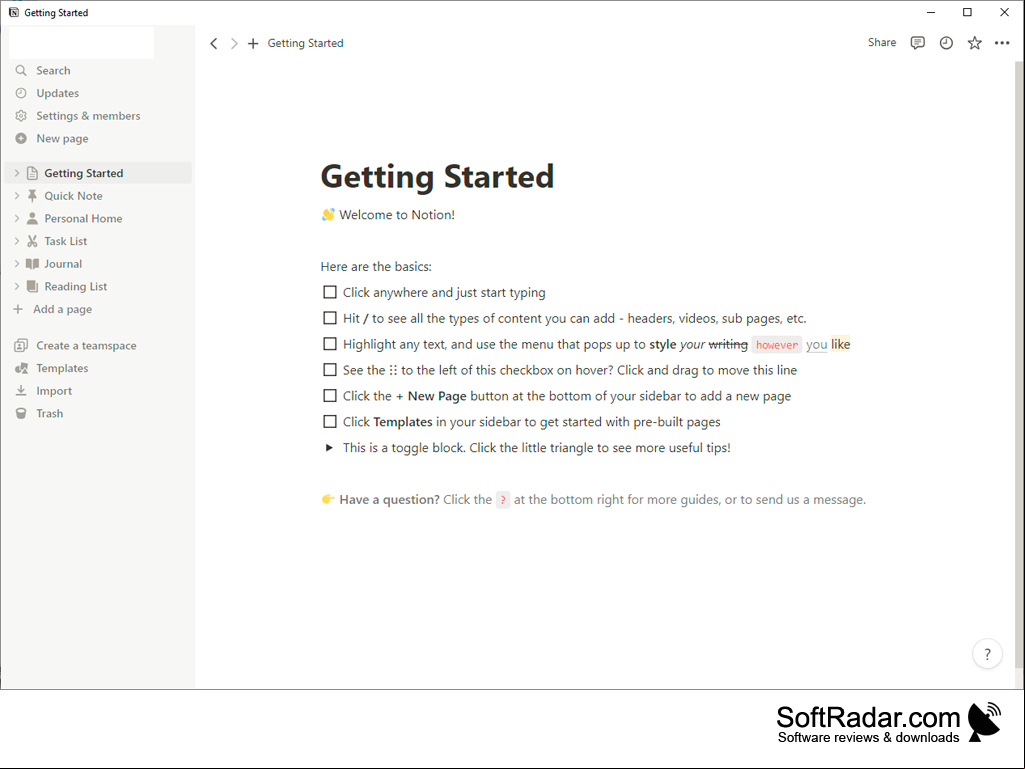Viewport: 1025px width, 769px height.
Task: Click the Getting Started page title heading
Action: [x=437, y=177]
